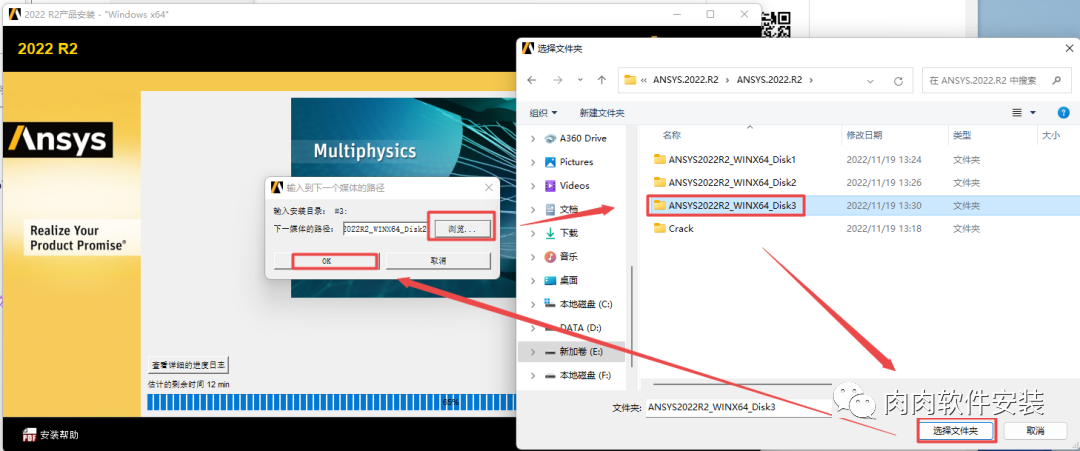Click the Forward arrow in folder dialog

[x=557, y=80]
